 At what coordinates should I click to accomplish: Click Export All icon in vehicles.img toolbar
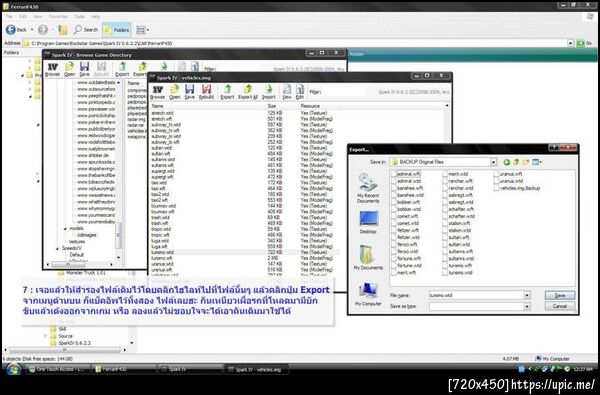pyautogui.click(x=248, y=92)
